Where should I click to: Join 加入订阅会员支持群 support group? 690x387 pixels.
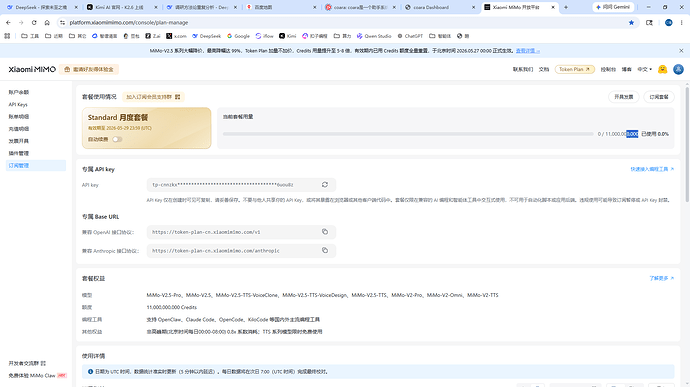point(153,97)
